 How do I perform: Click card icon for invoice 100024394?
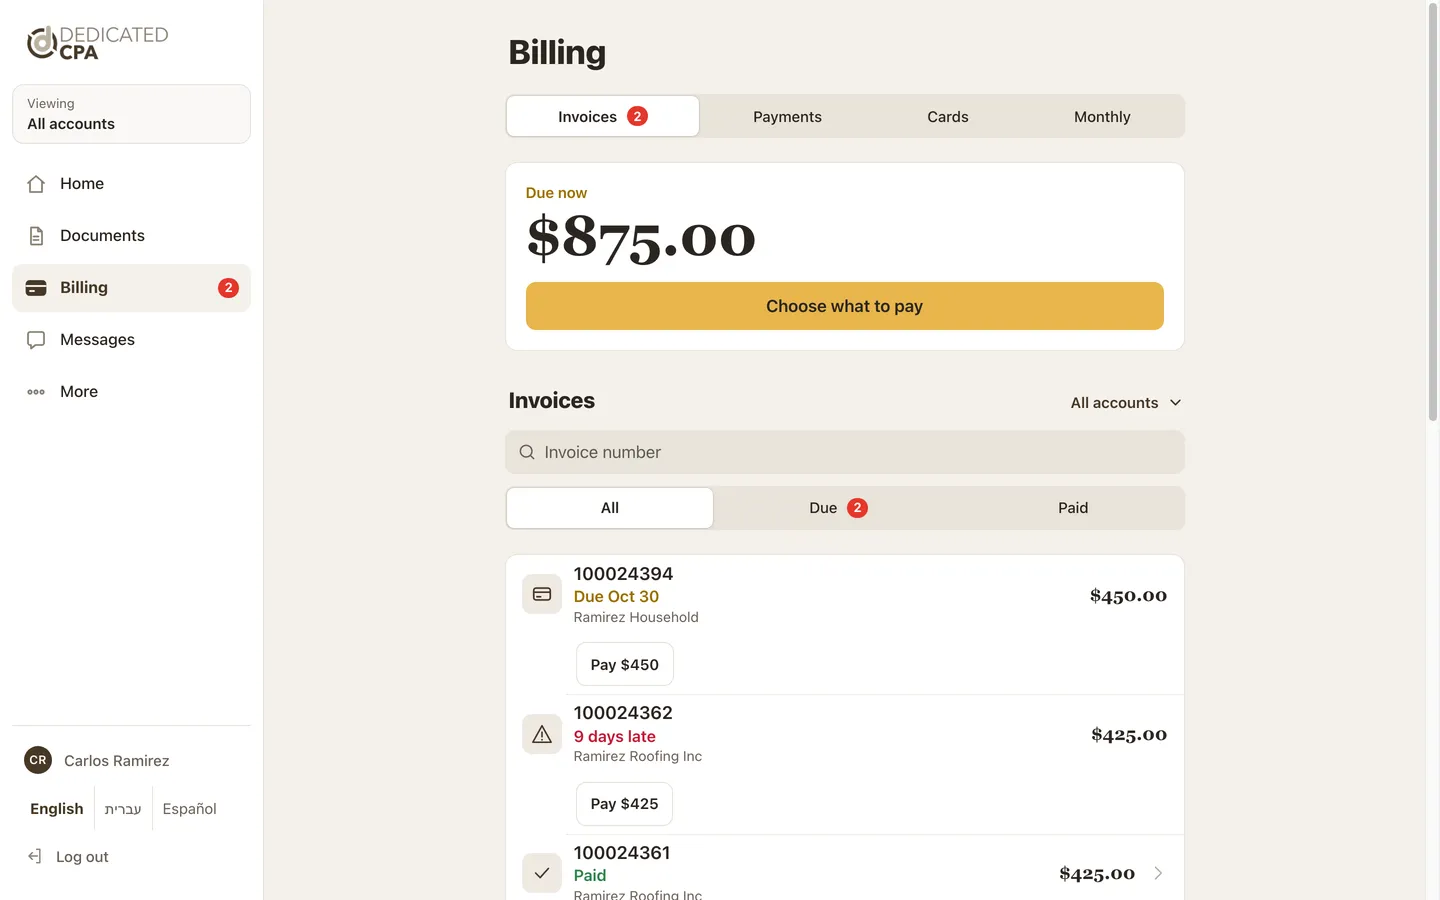tap(542, 594)
